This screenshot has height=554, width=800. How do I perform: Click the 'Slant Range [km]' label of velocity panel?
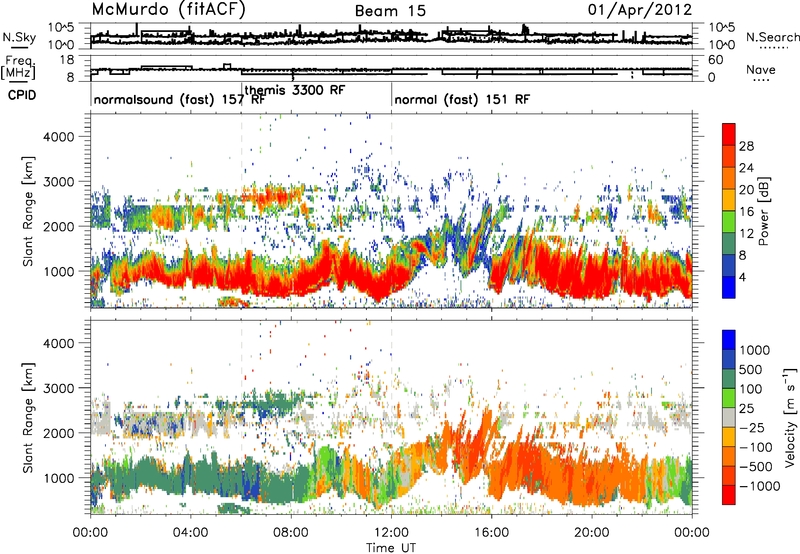[28, 418]
